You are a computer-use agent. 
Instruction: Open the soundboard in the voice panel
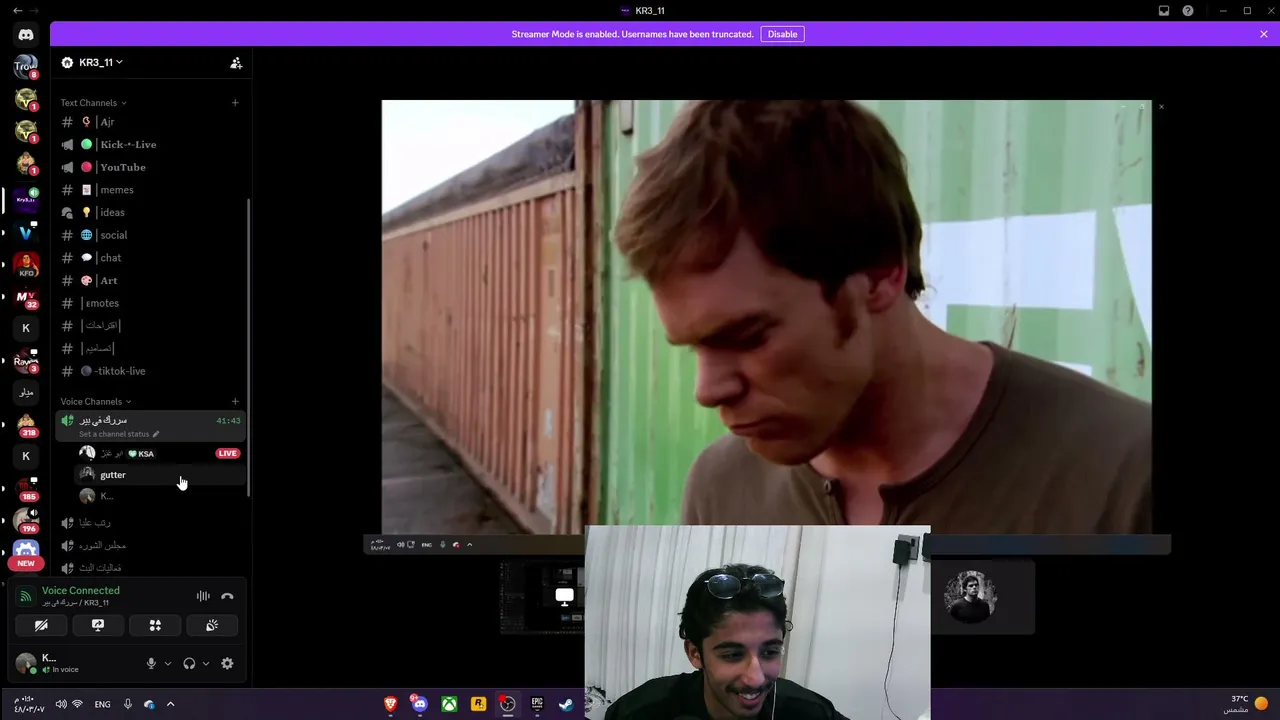[212, 625]
